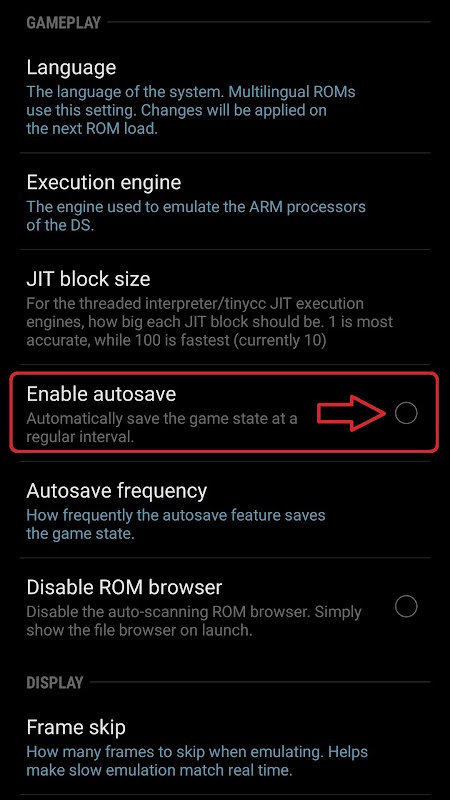The width and height of the screenshot is (450, 800).
Task: Open the Execution engine setting
Action: [225, 202]
